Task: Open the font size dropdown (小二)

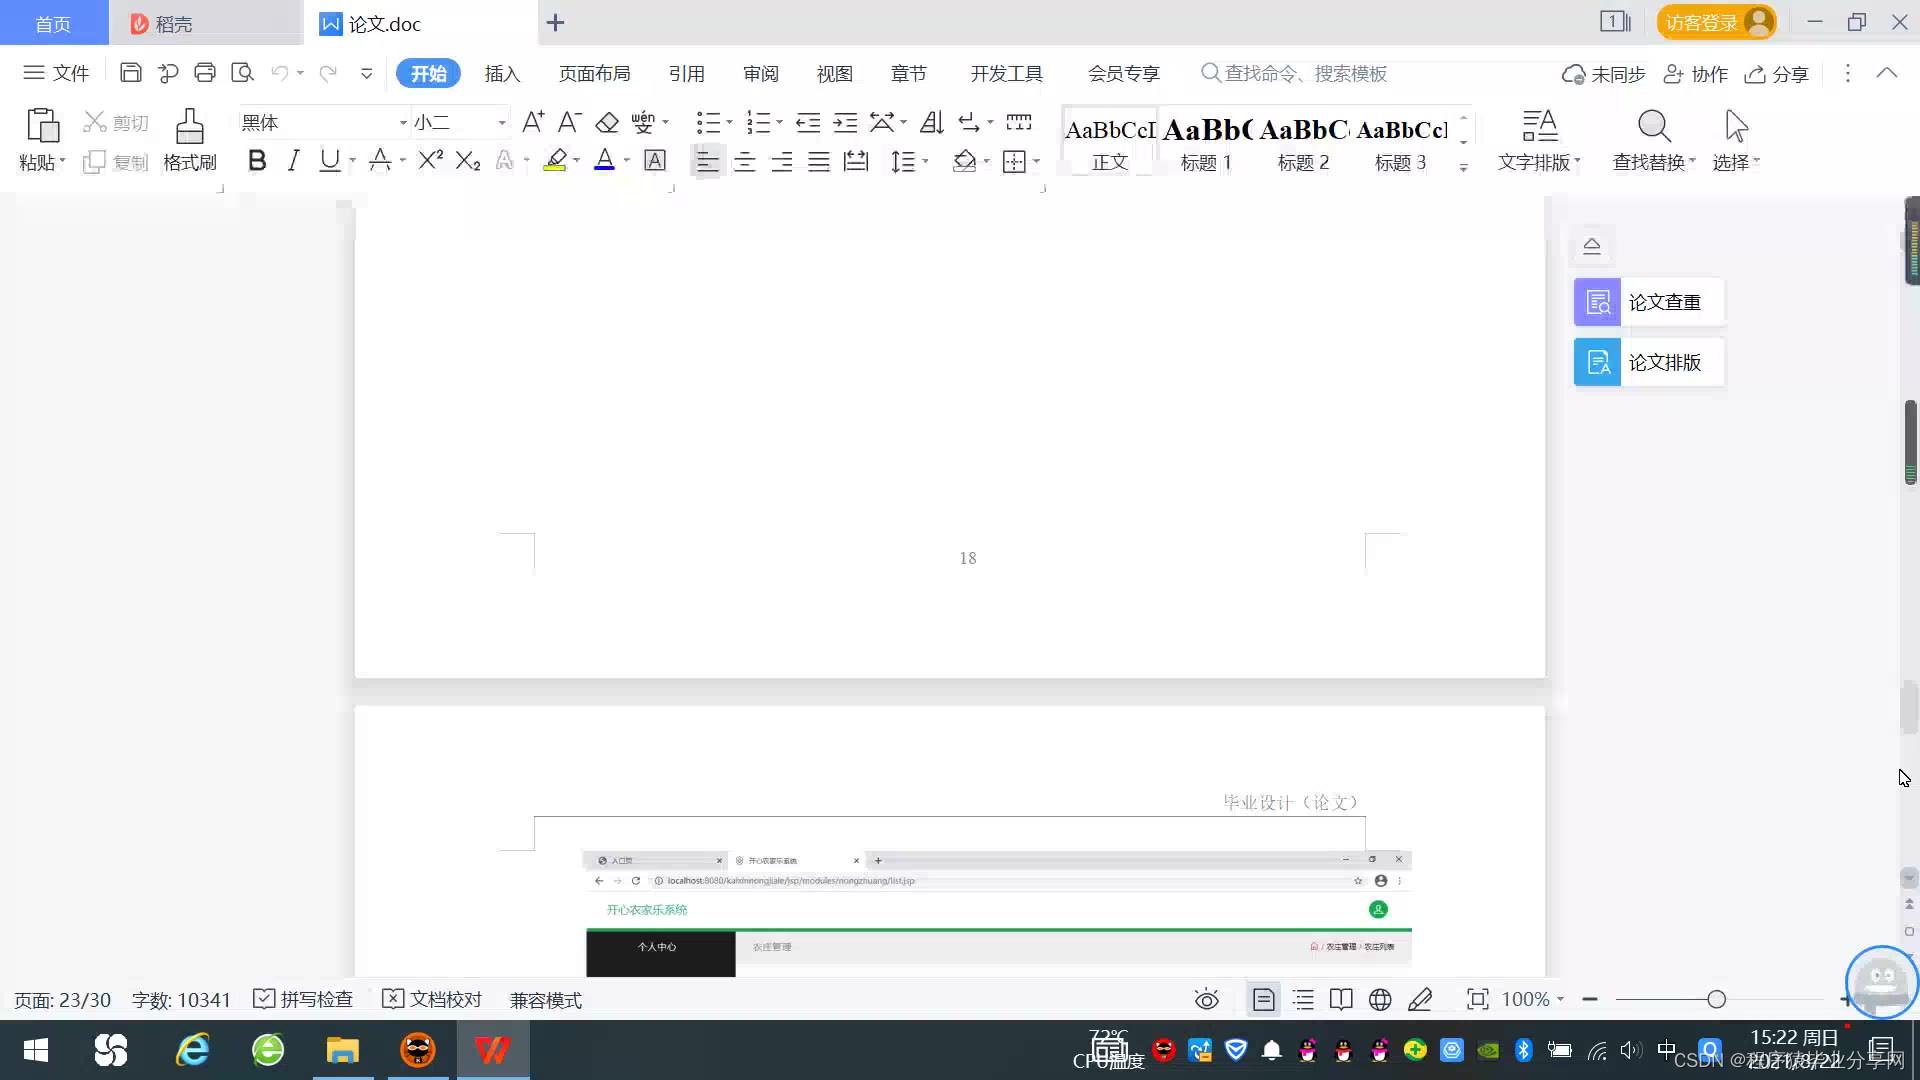Action: pyautogui.click(x=502, y=123)
